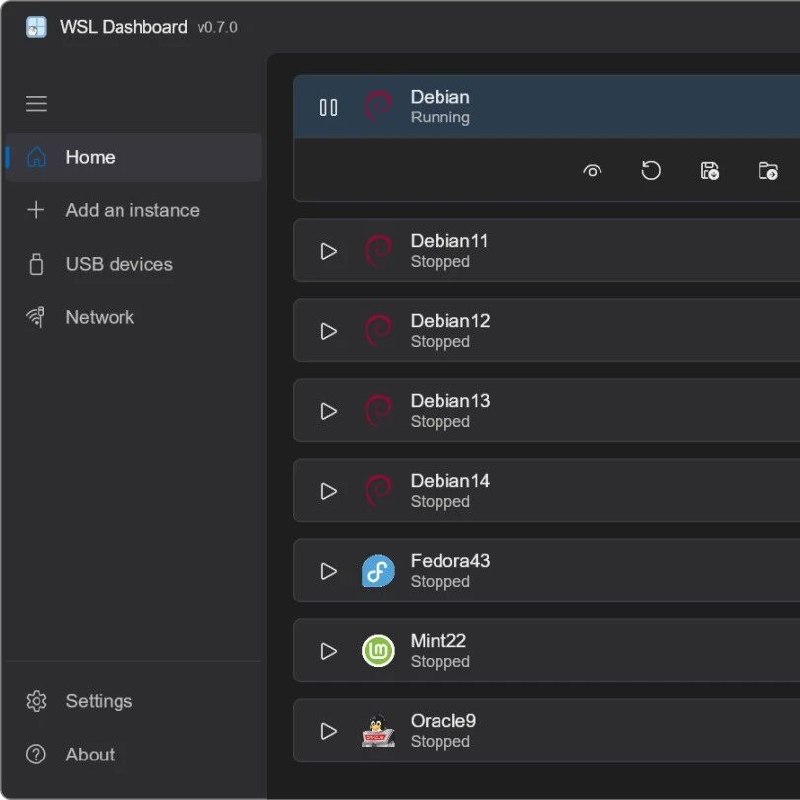Click the Oracle9 penguin icon
800x800 pixels.
tap(378, 731)
